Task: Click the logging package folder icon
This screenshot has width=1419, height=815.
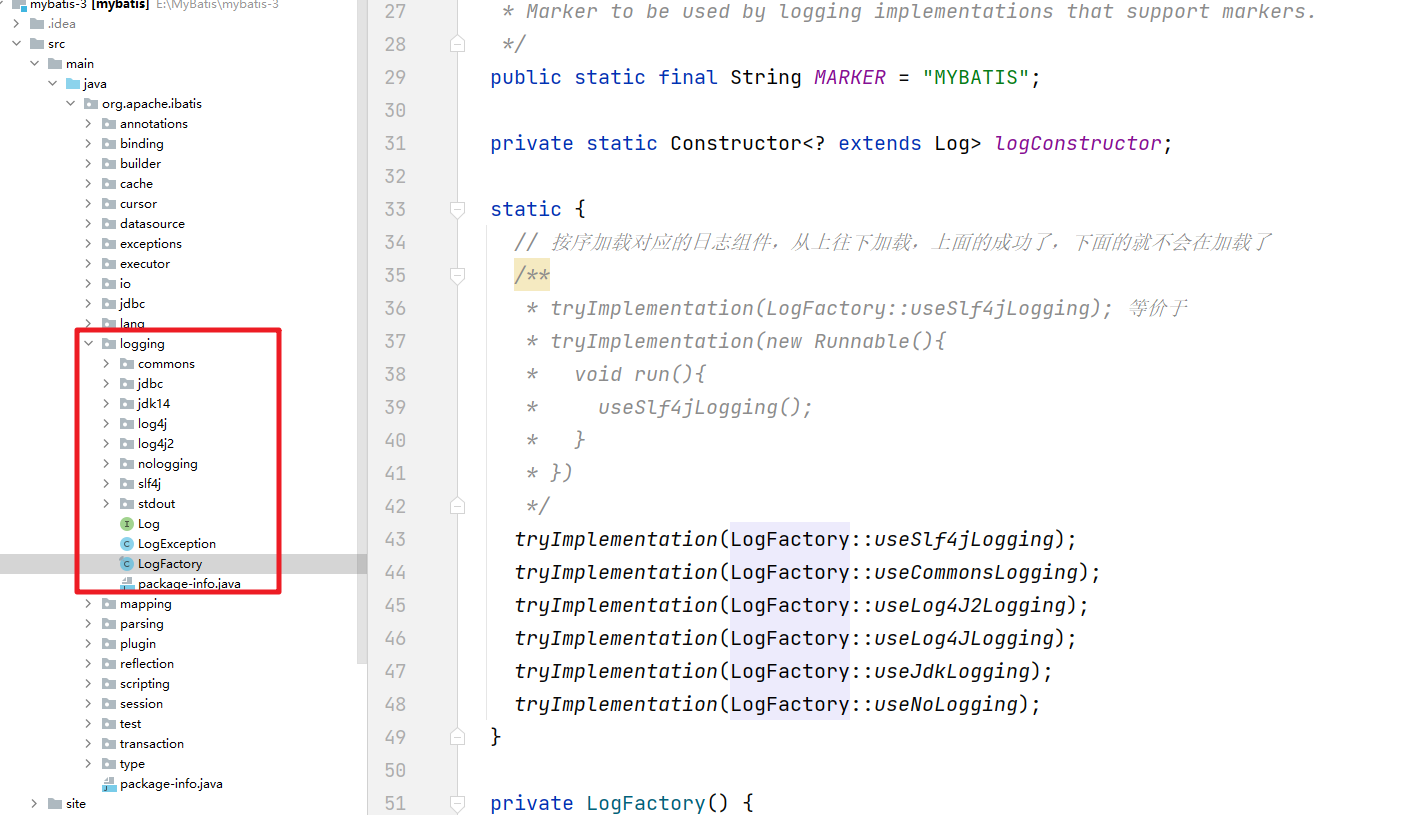Action: pos(109,344)
